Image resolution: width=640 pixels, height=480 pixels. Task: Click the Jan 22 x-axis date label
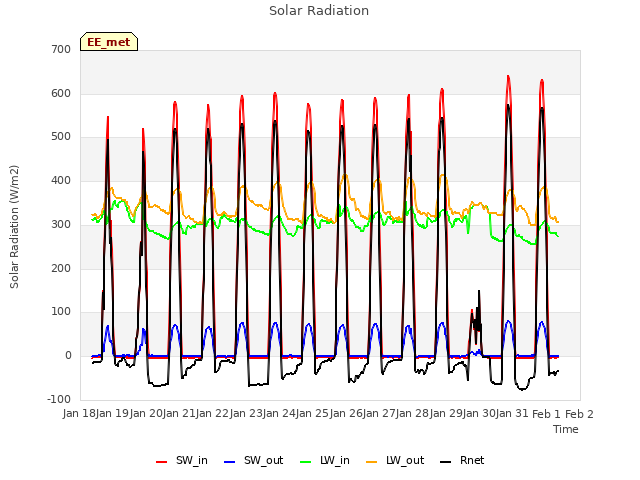212,414
